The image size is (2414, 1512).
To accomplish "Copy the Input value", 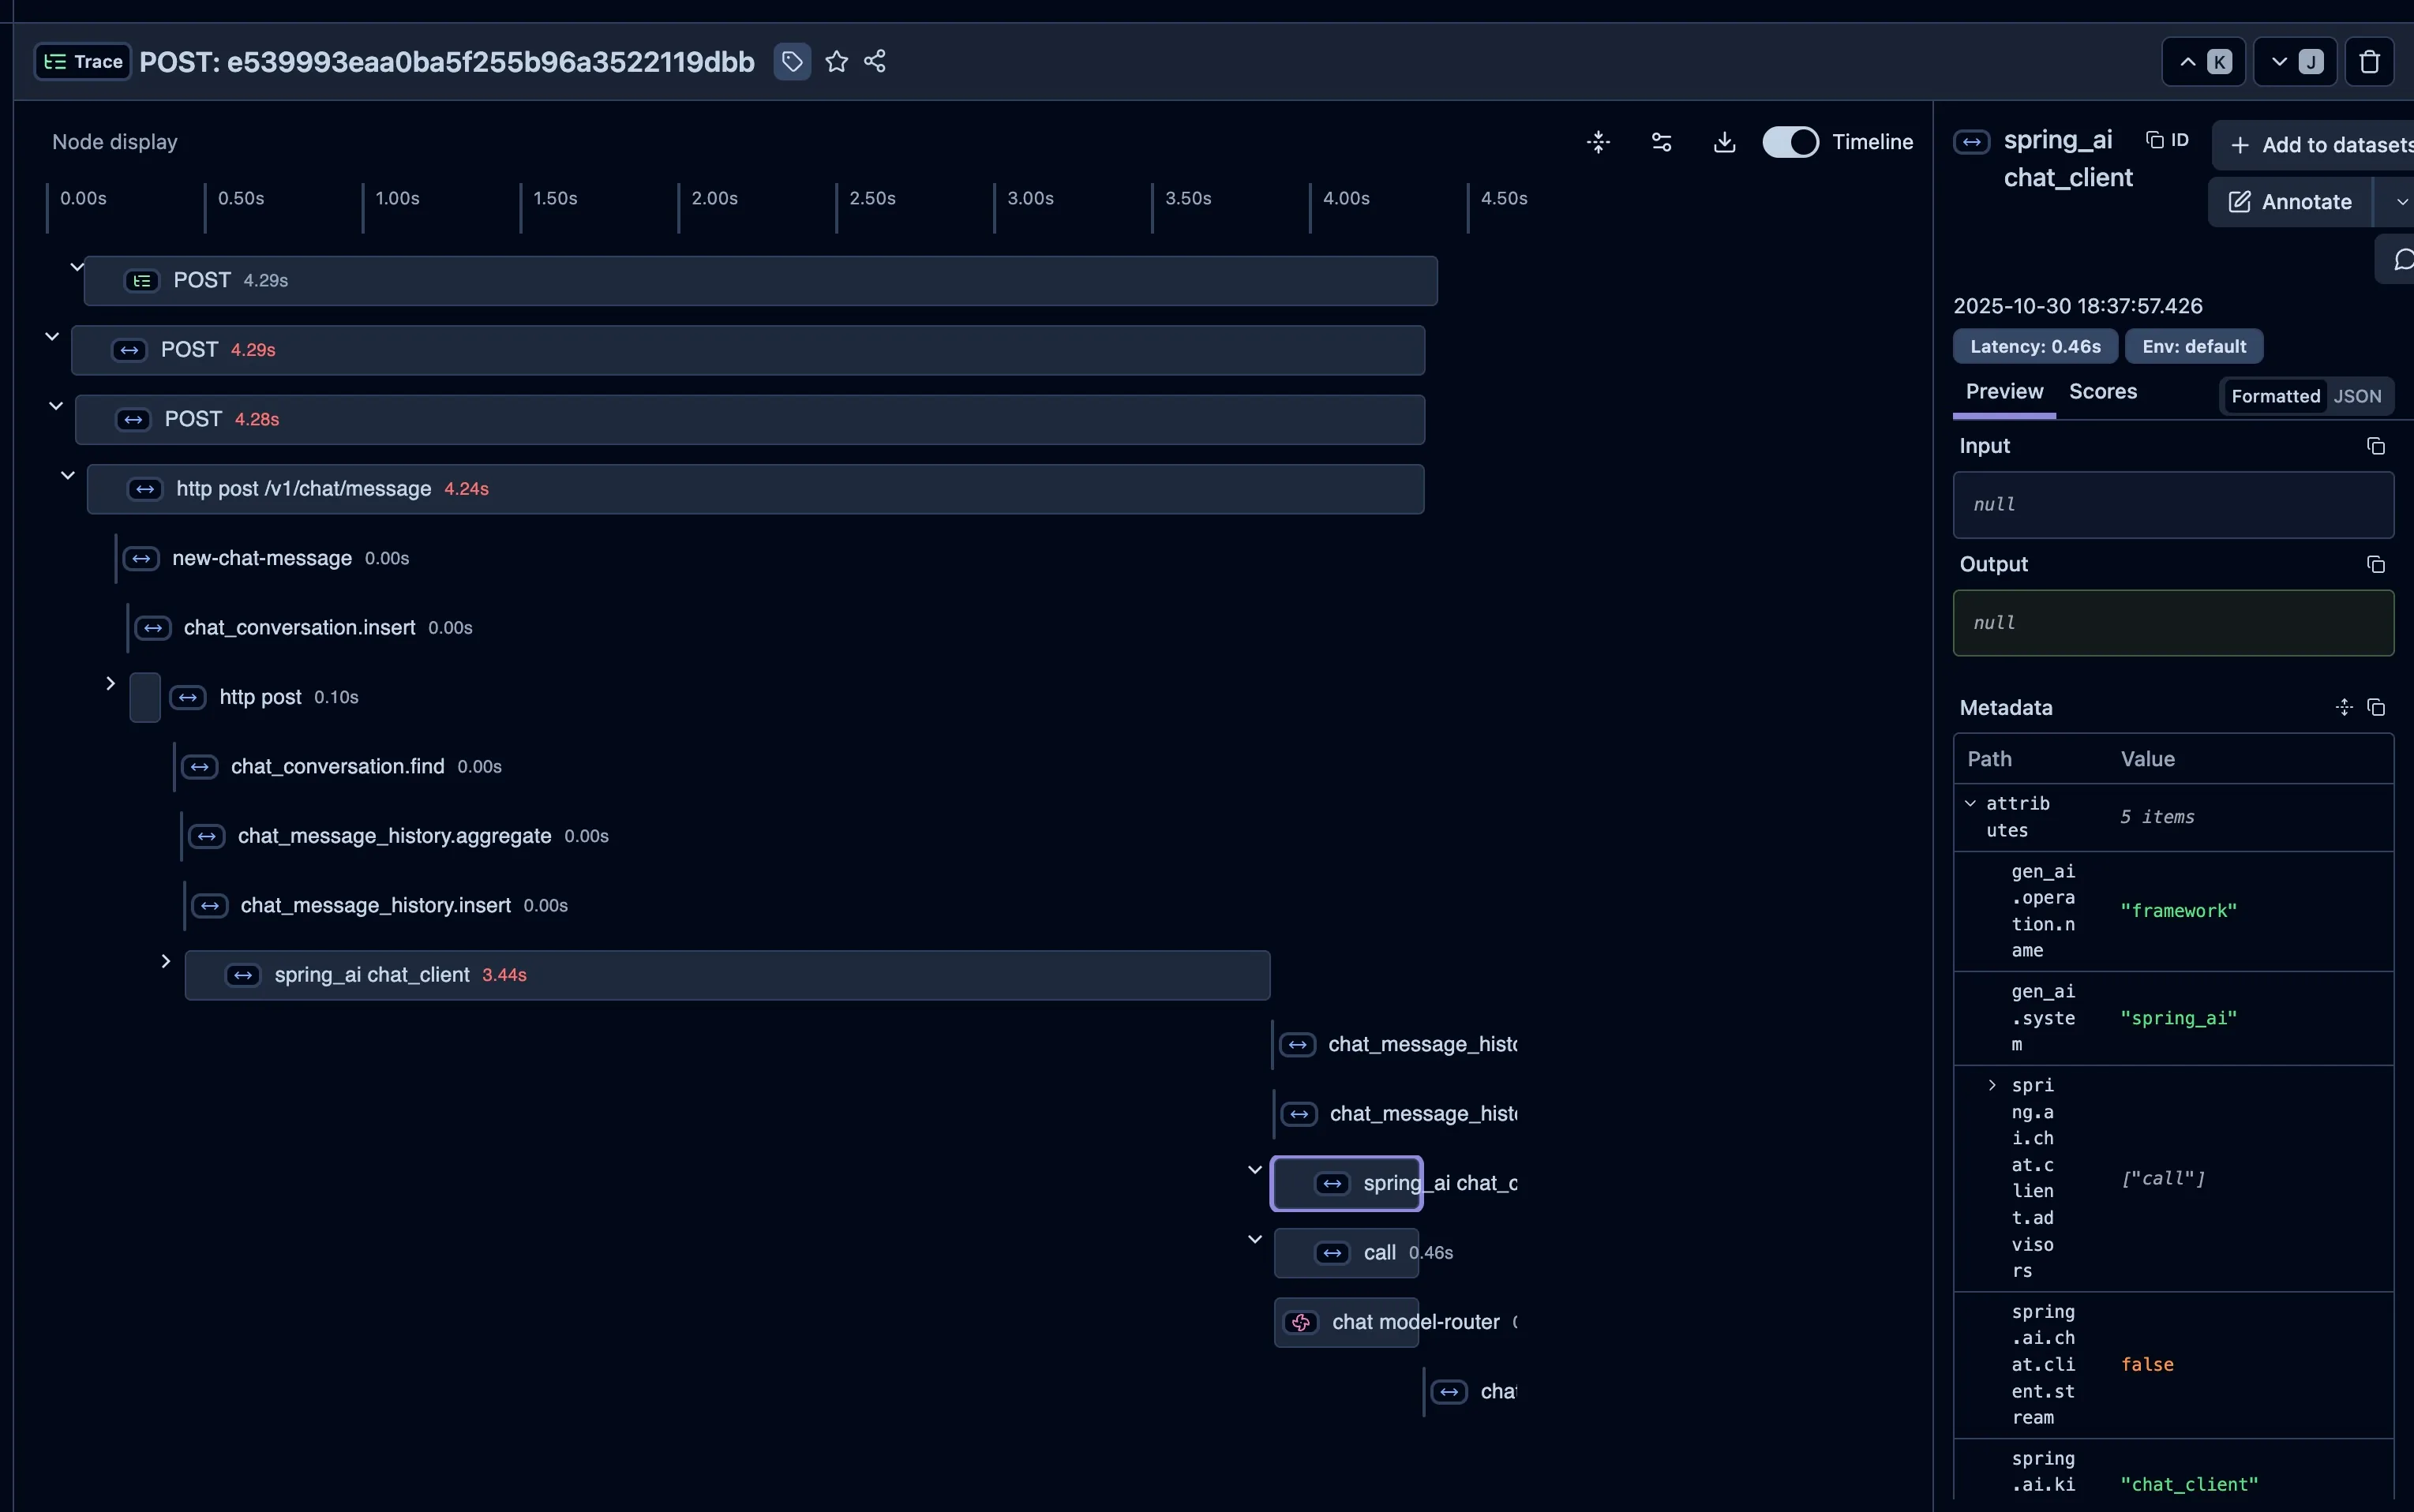I will (x=2375, y=446).
